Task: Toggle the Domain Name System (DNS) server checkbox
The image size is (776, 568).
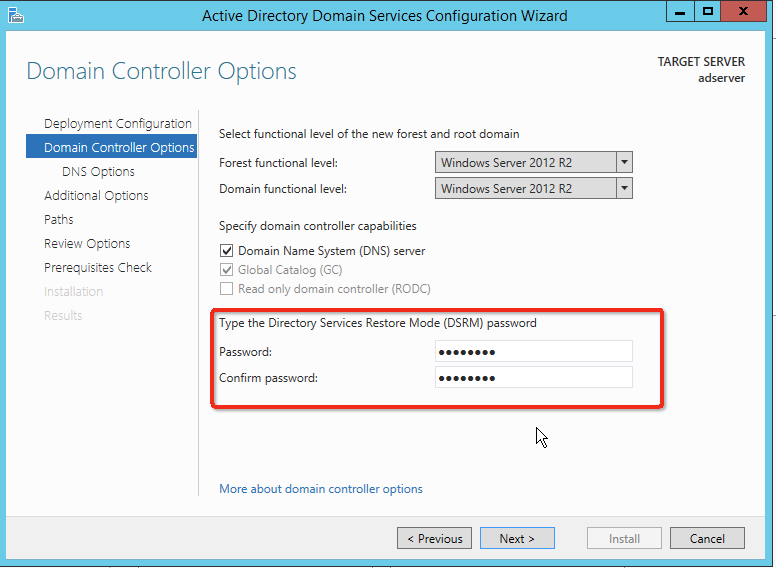Action: tap(227, 251)
